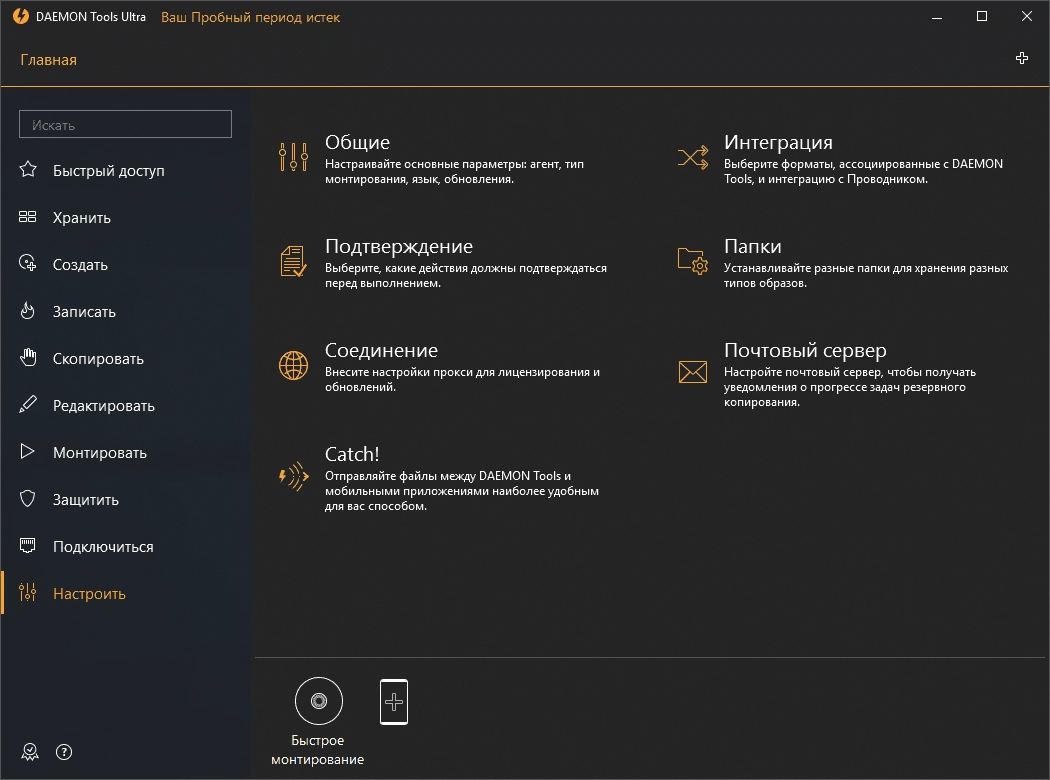
Task: Click the Быстрое монтирование disc icon
Action: pyautogui.click(x=319, y=701)
